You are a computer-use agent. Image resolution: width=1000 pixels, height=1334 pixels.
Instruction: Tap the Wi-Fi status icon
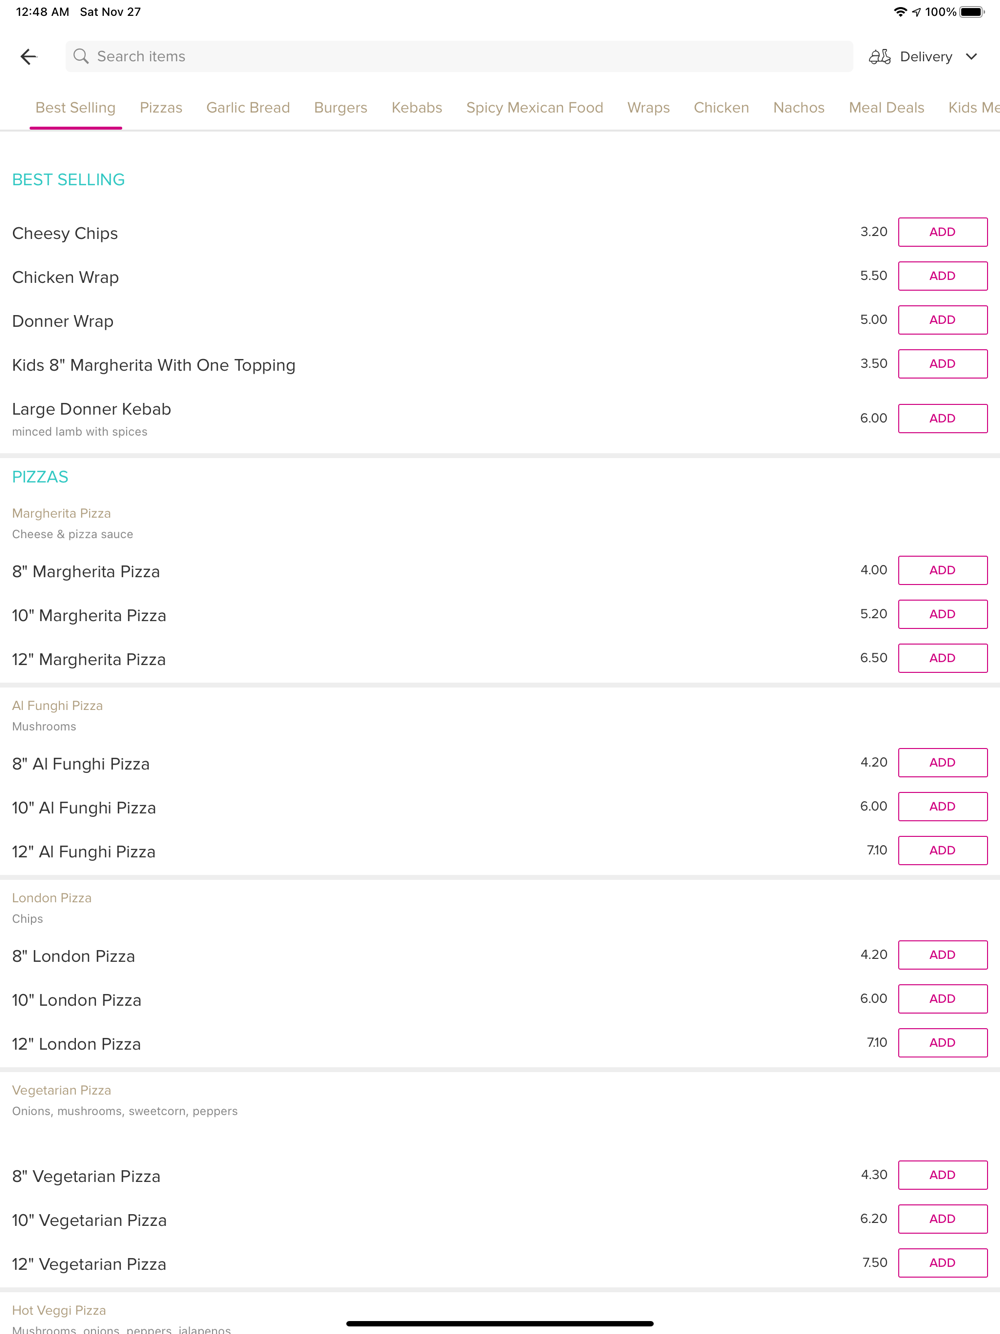tap(900, 12)
